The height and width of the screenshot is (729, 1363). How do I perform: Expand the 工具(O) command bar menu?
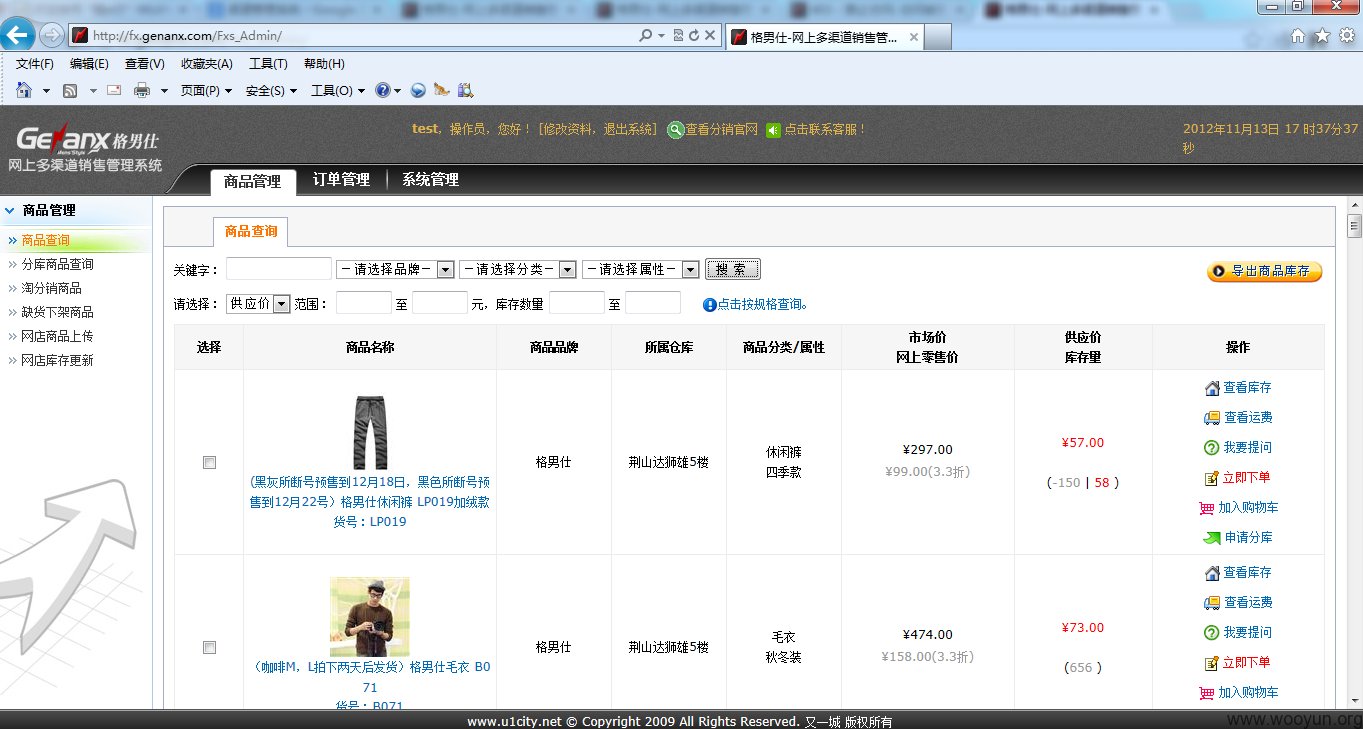[x=337, y=91]
